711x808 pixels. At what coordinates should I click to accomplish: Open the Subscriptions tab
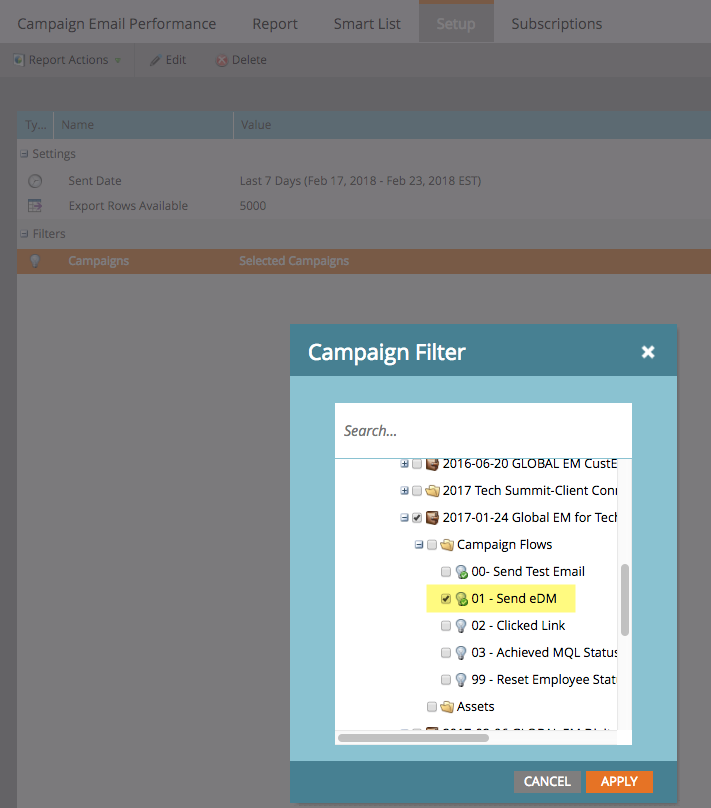pyautogui.click(x=556, y=23)
